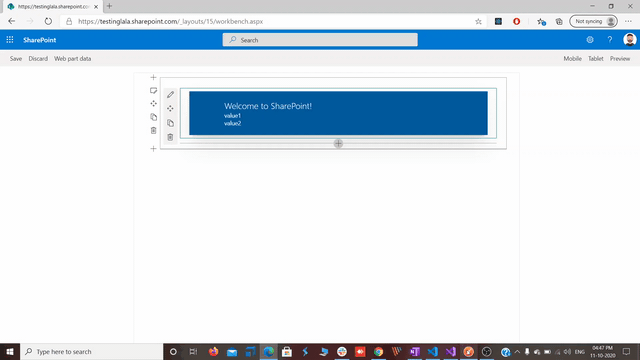Open Web part data
This screenshot has height=360, width=640.
[73, 59]
